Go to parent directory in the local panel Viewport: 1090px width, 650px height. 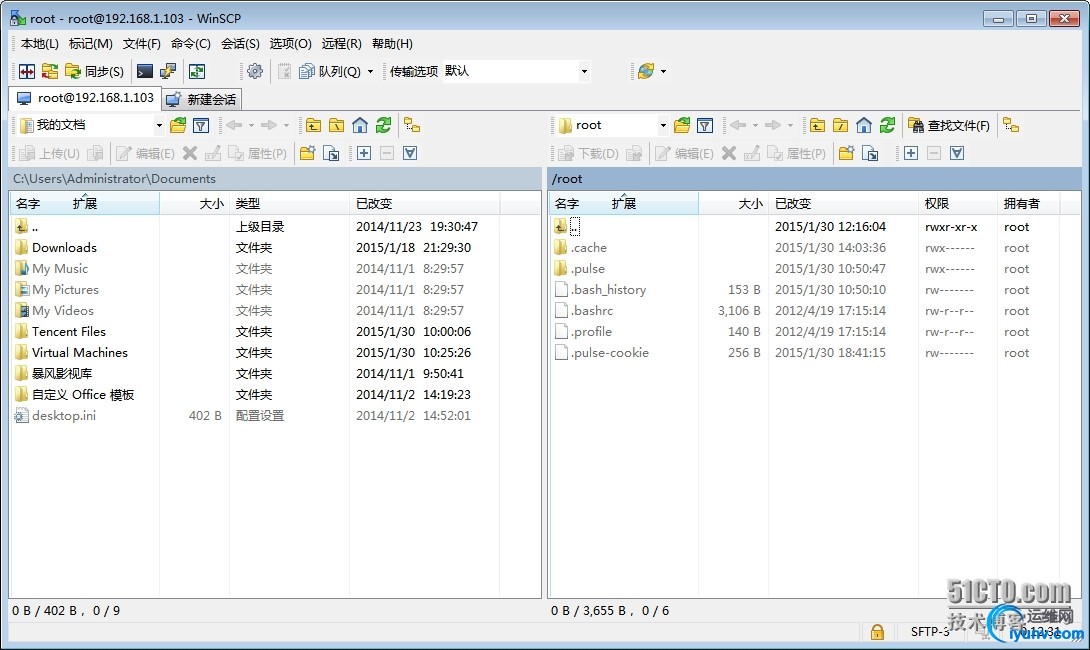point(314,125)
